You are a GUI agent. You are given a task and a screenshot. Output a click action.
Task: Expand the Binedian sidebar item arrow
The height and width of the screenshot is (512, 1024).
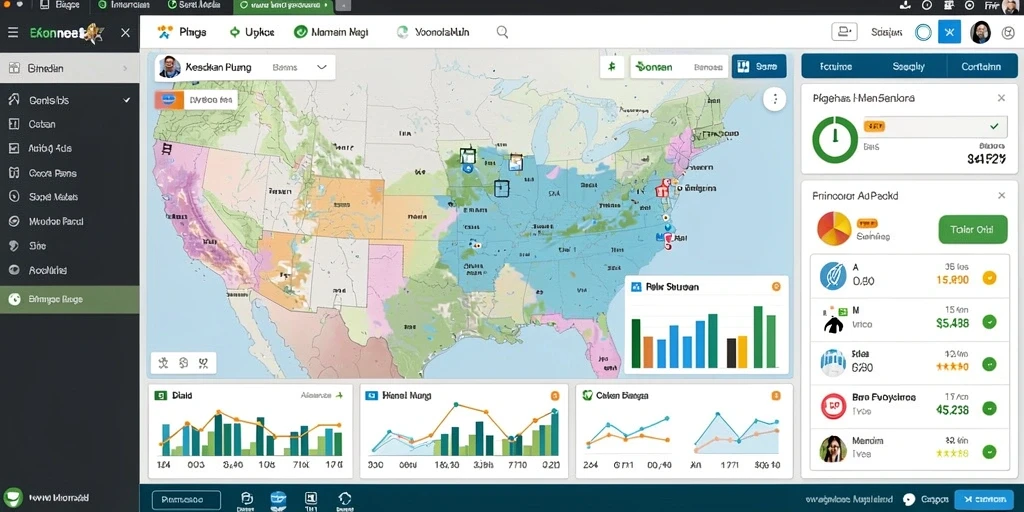click(125, 68)
